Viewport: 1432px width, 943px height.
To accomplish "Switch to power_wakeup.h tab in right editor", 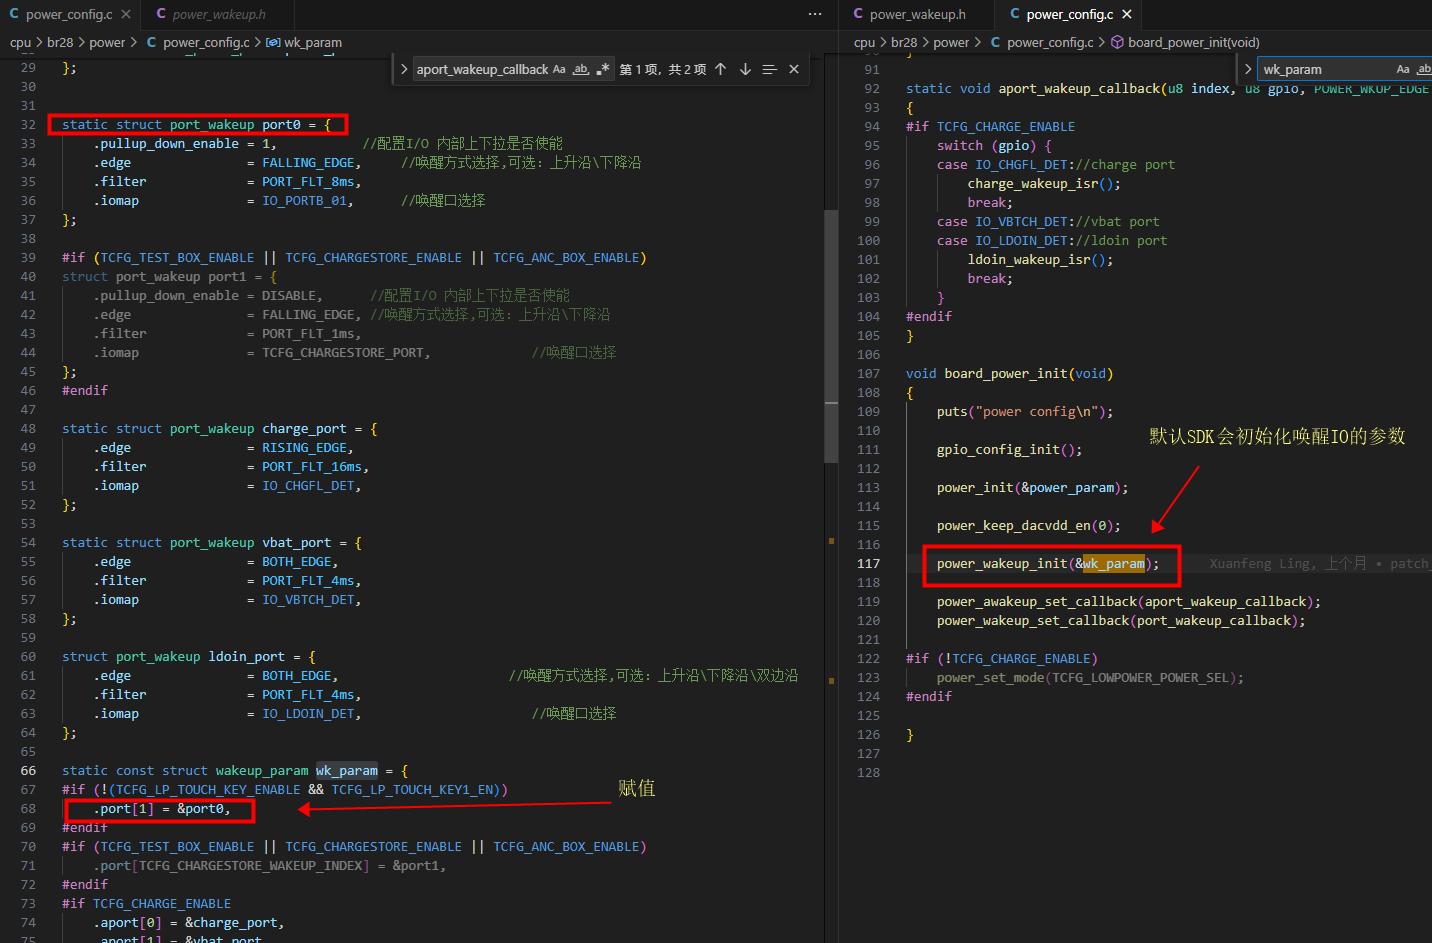I will [910, 14].
